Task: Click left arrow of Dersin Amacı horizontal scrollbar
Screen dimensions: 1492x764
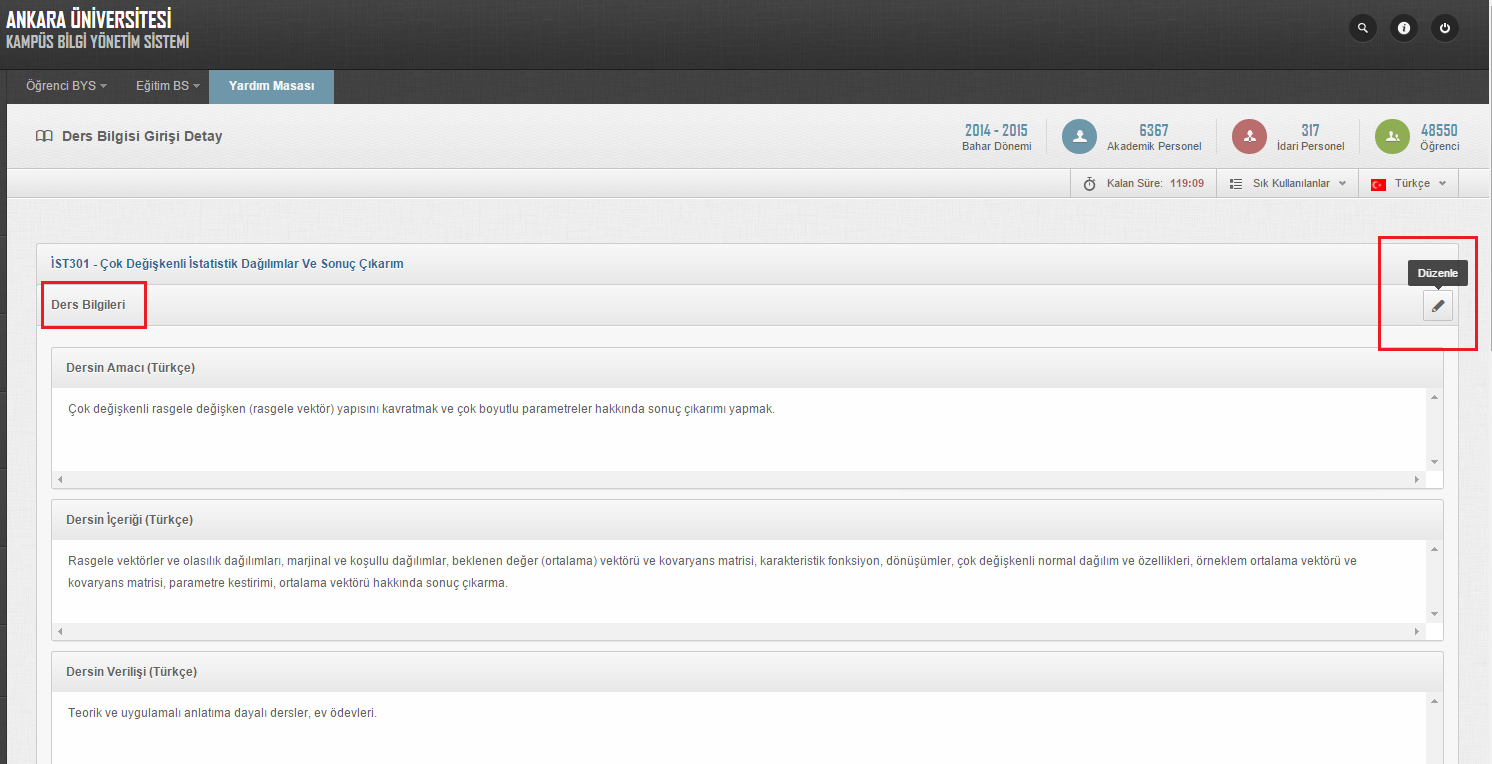Action: tap(60, 480)
